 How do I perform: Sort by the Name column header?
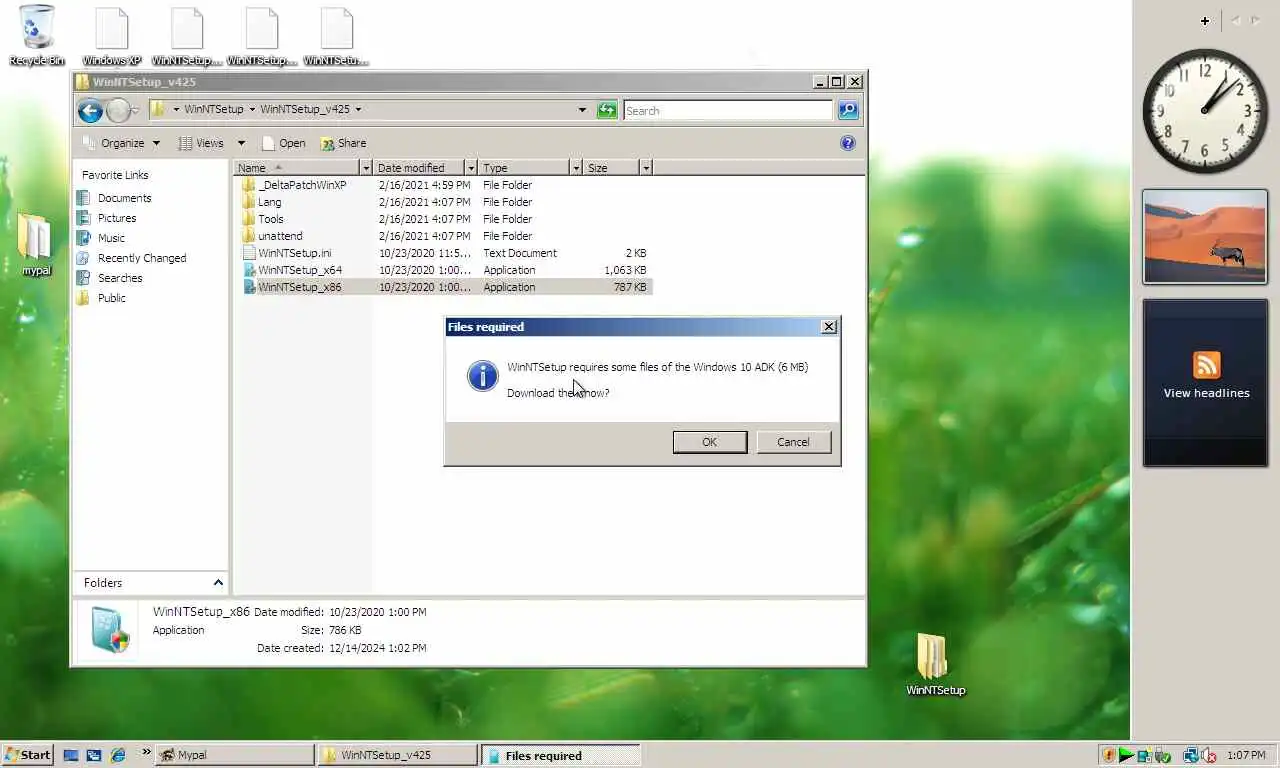click(x=296, y=168)
